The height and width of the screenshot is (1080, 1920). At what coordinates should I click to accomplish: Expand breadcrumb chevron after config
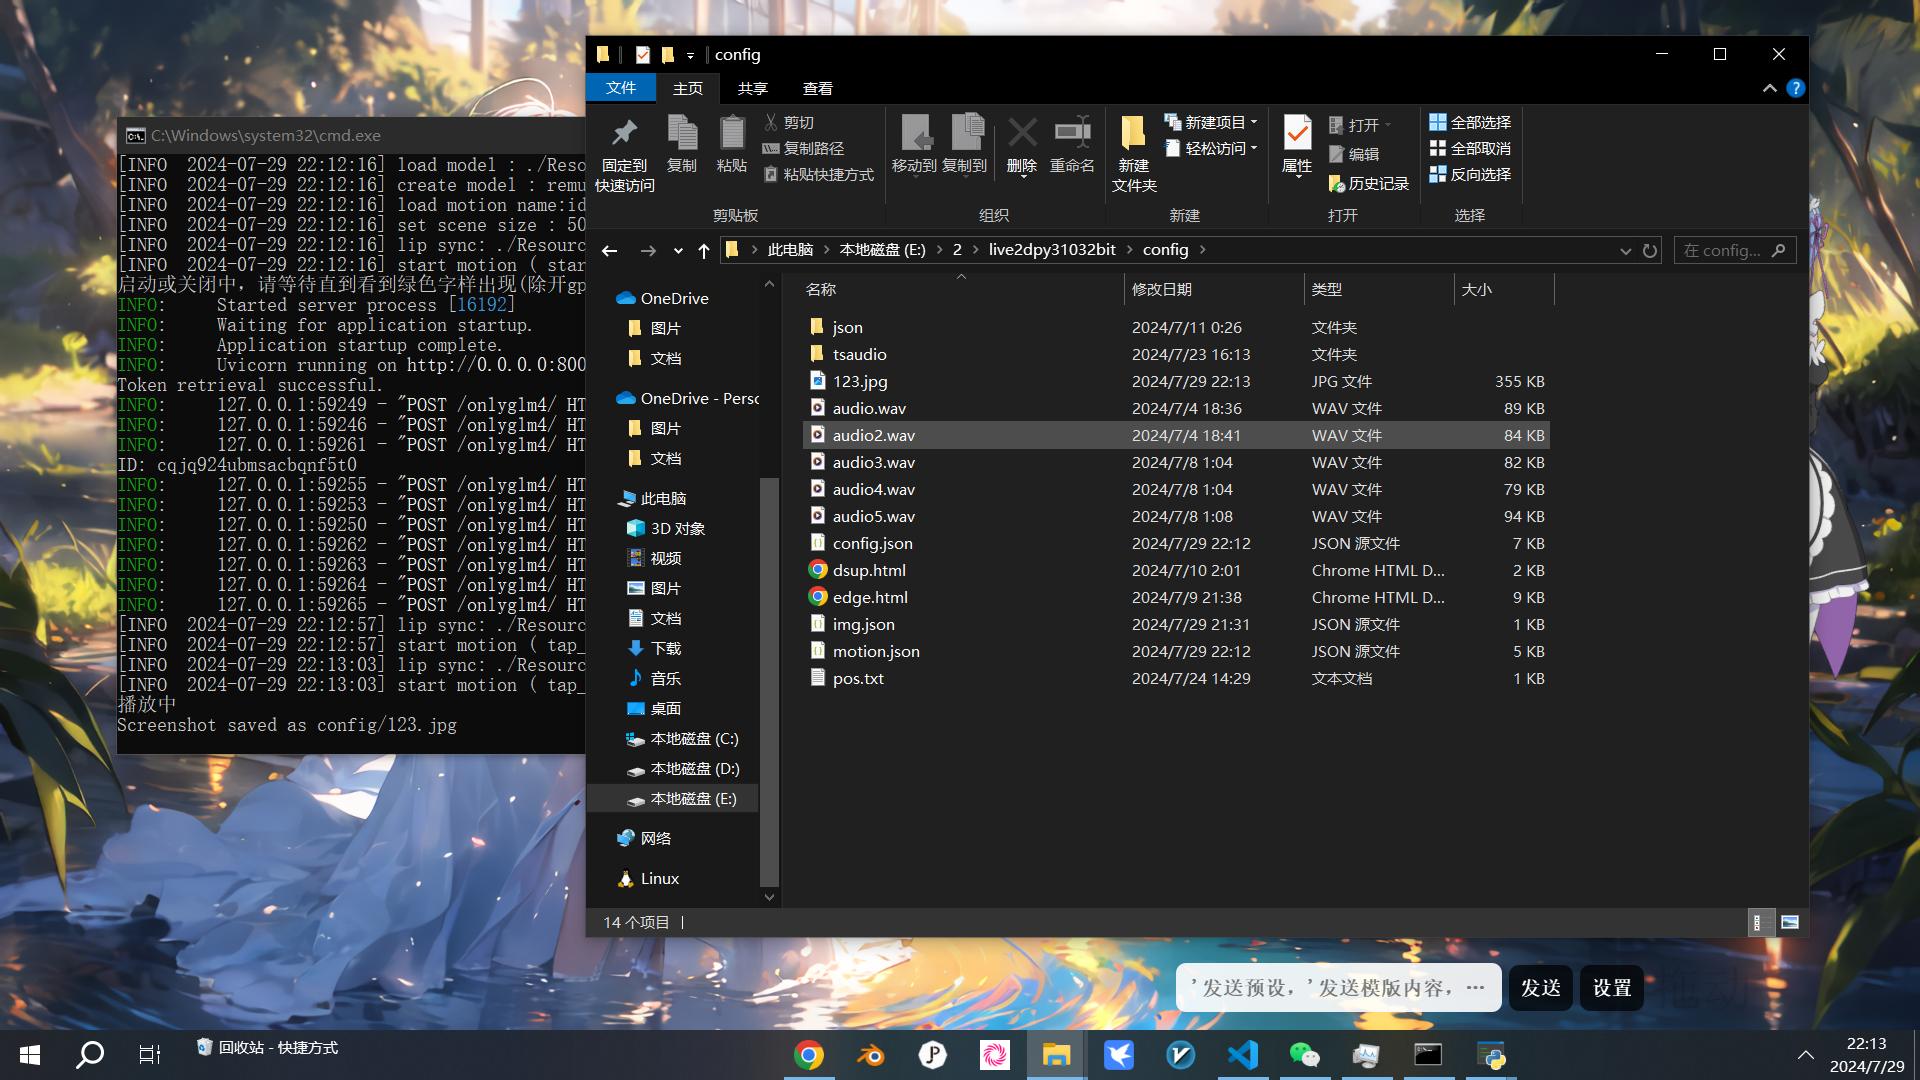click(1202, 250)
